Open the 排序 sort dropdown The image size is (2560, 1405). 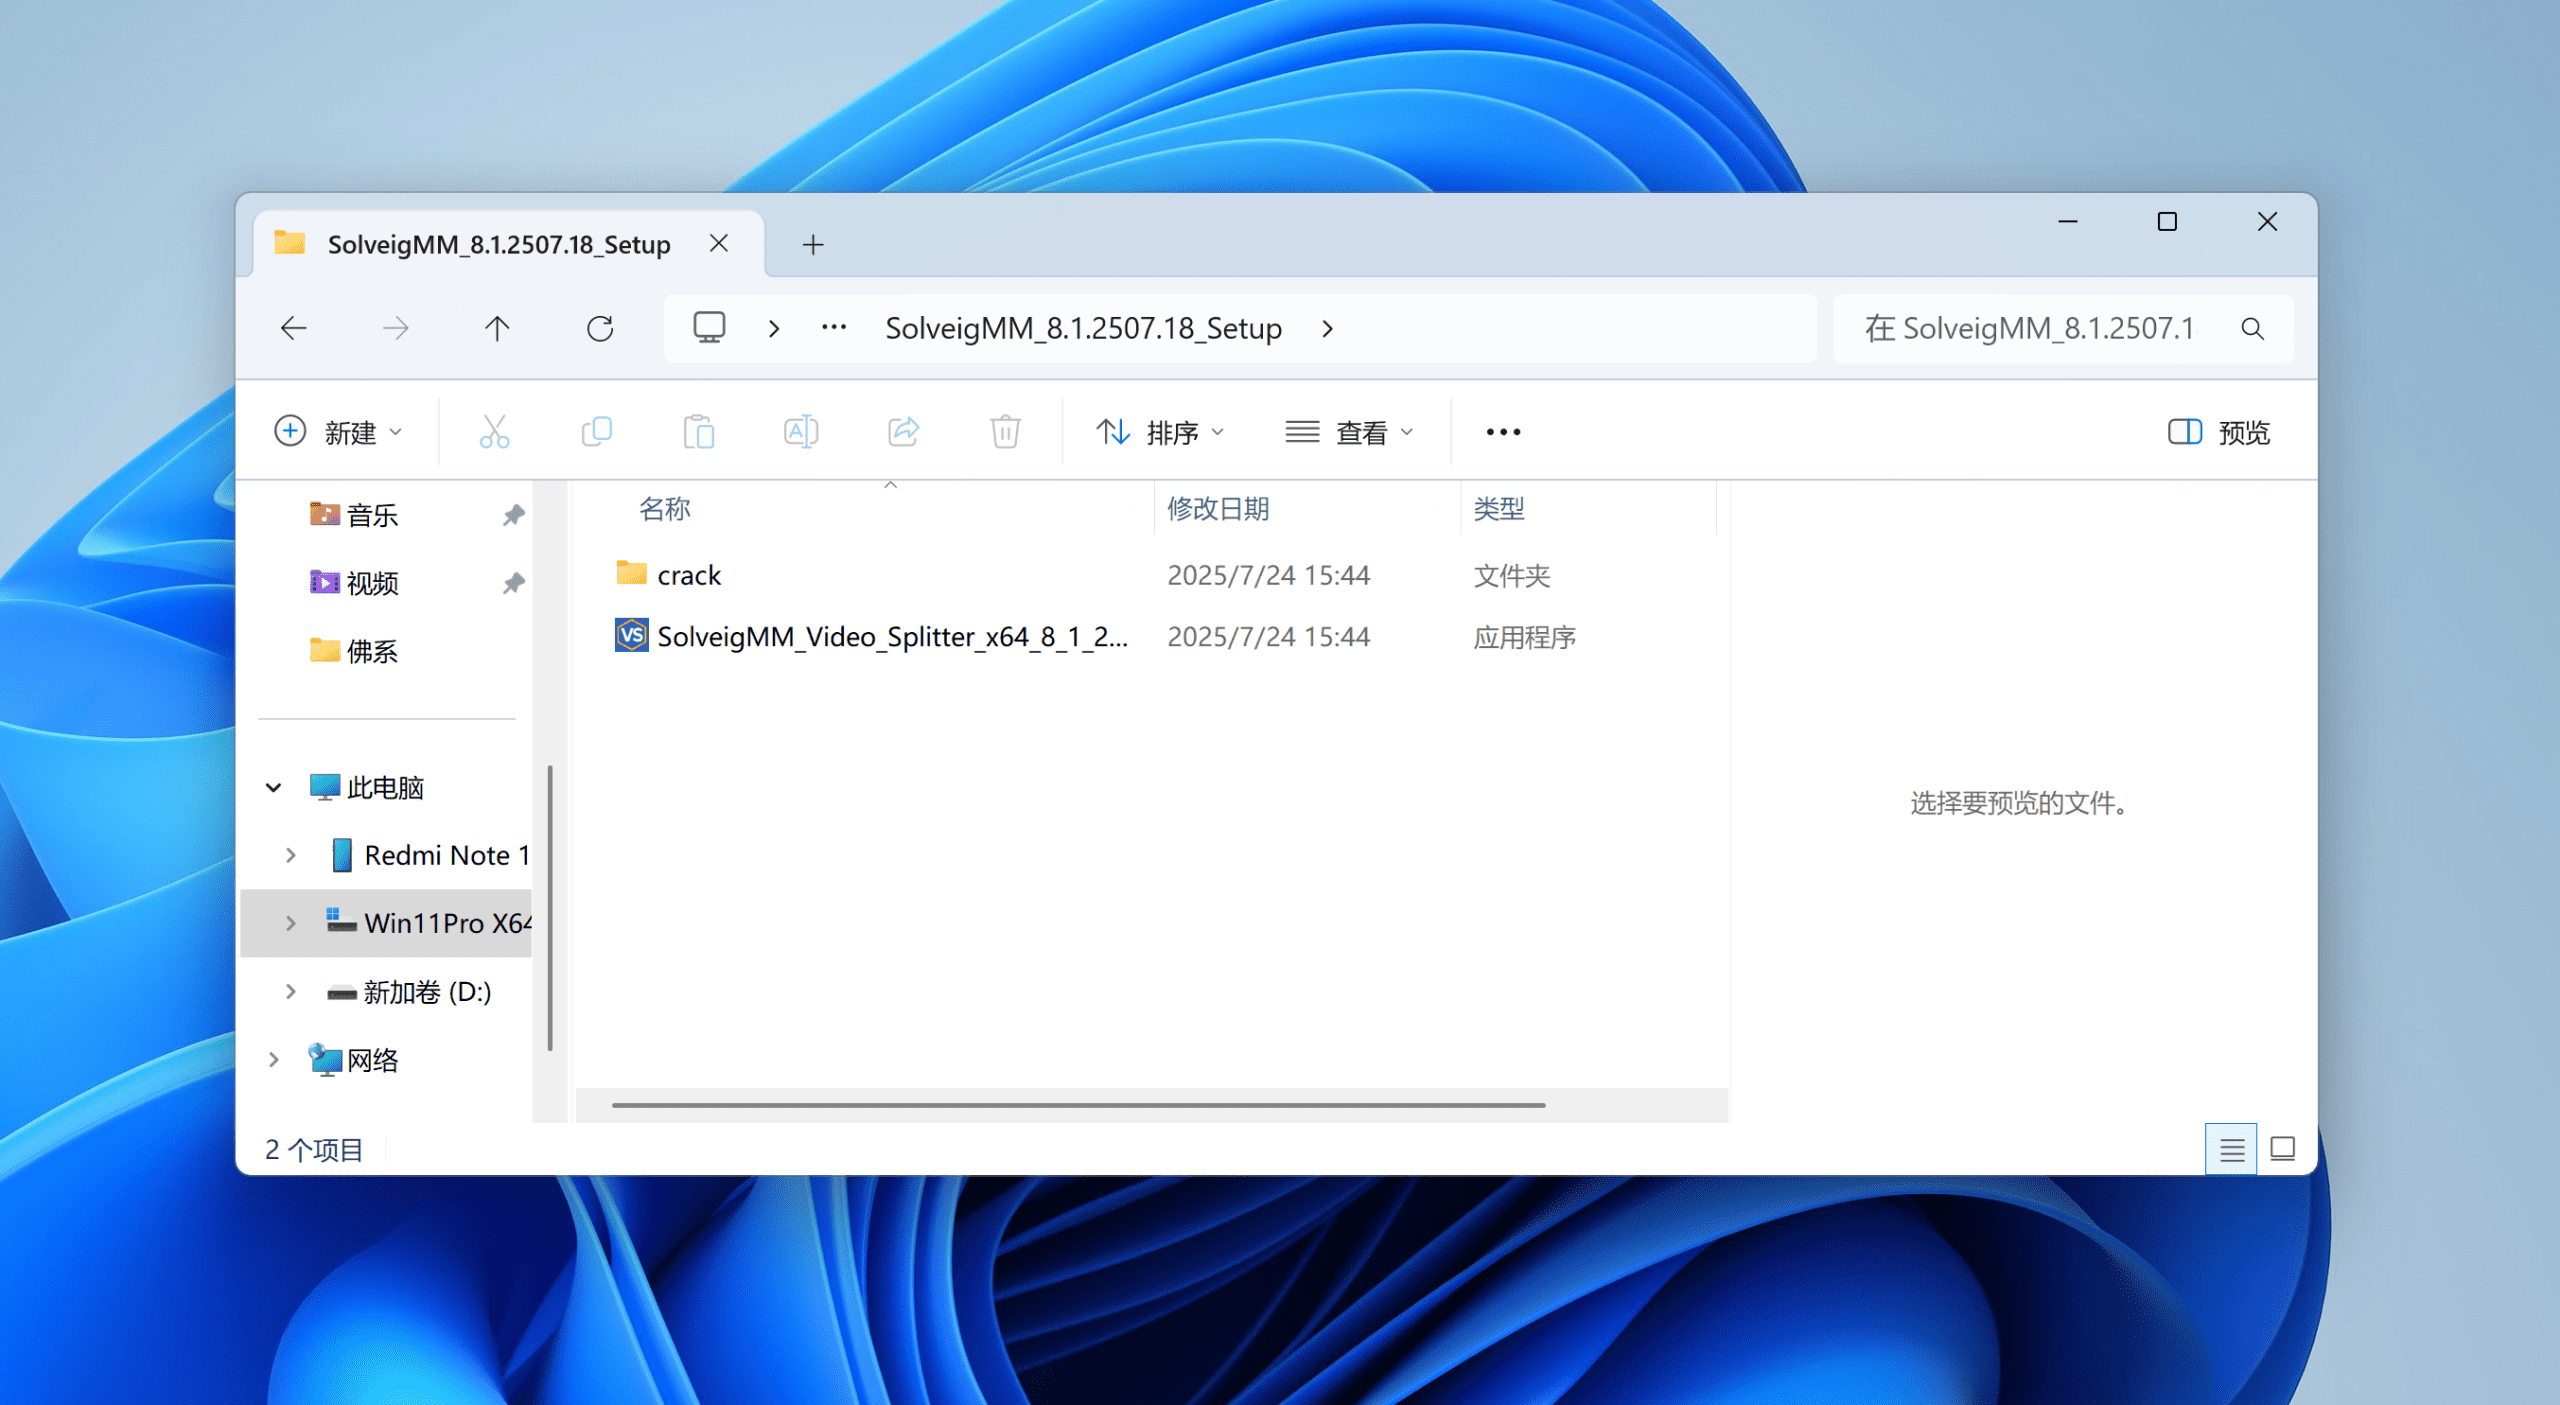point(1160,432)
